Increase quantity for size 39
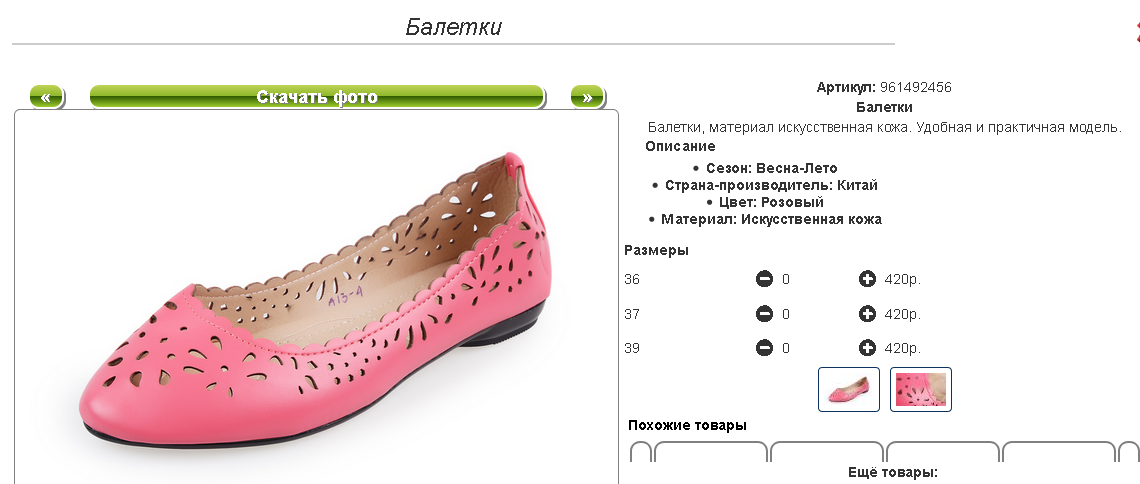Viewport: 1140px width, 484px height. [x=867, y=348]
